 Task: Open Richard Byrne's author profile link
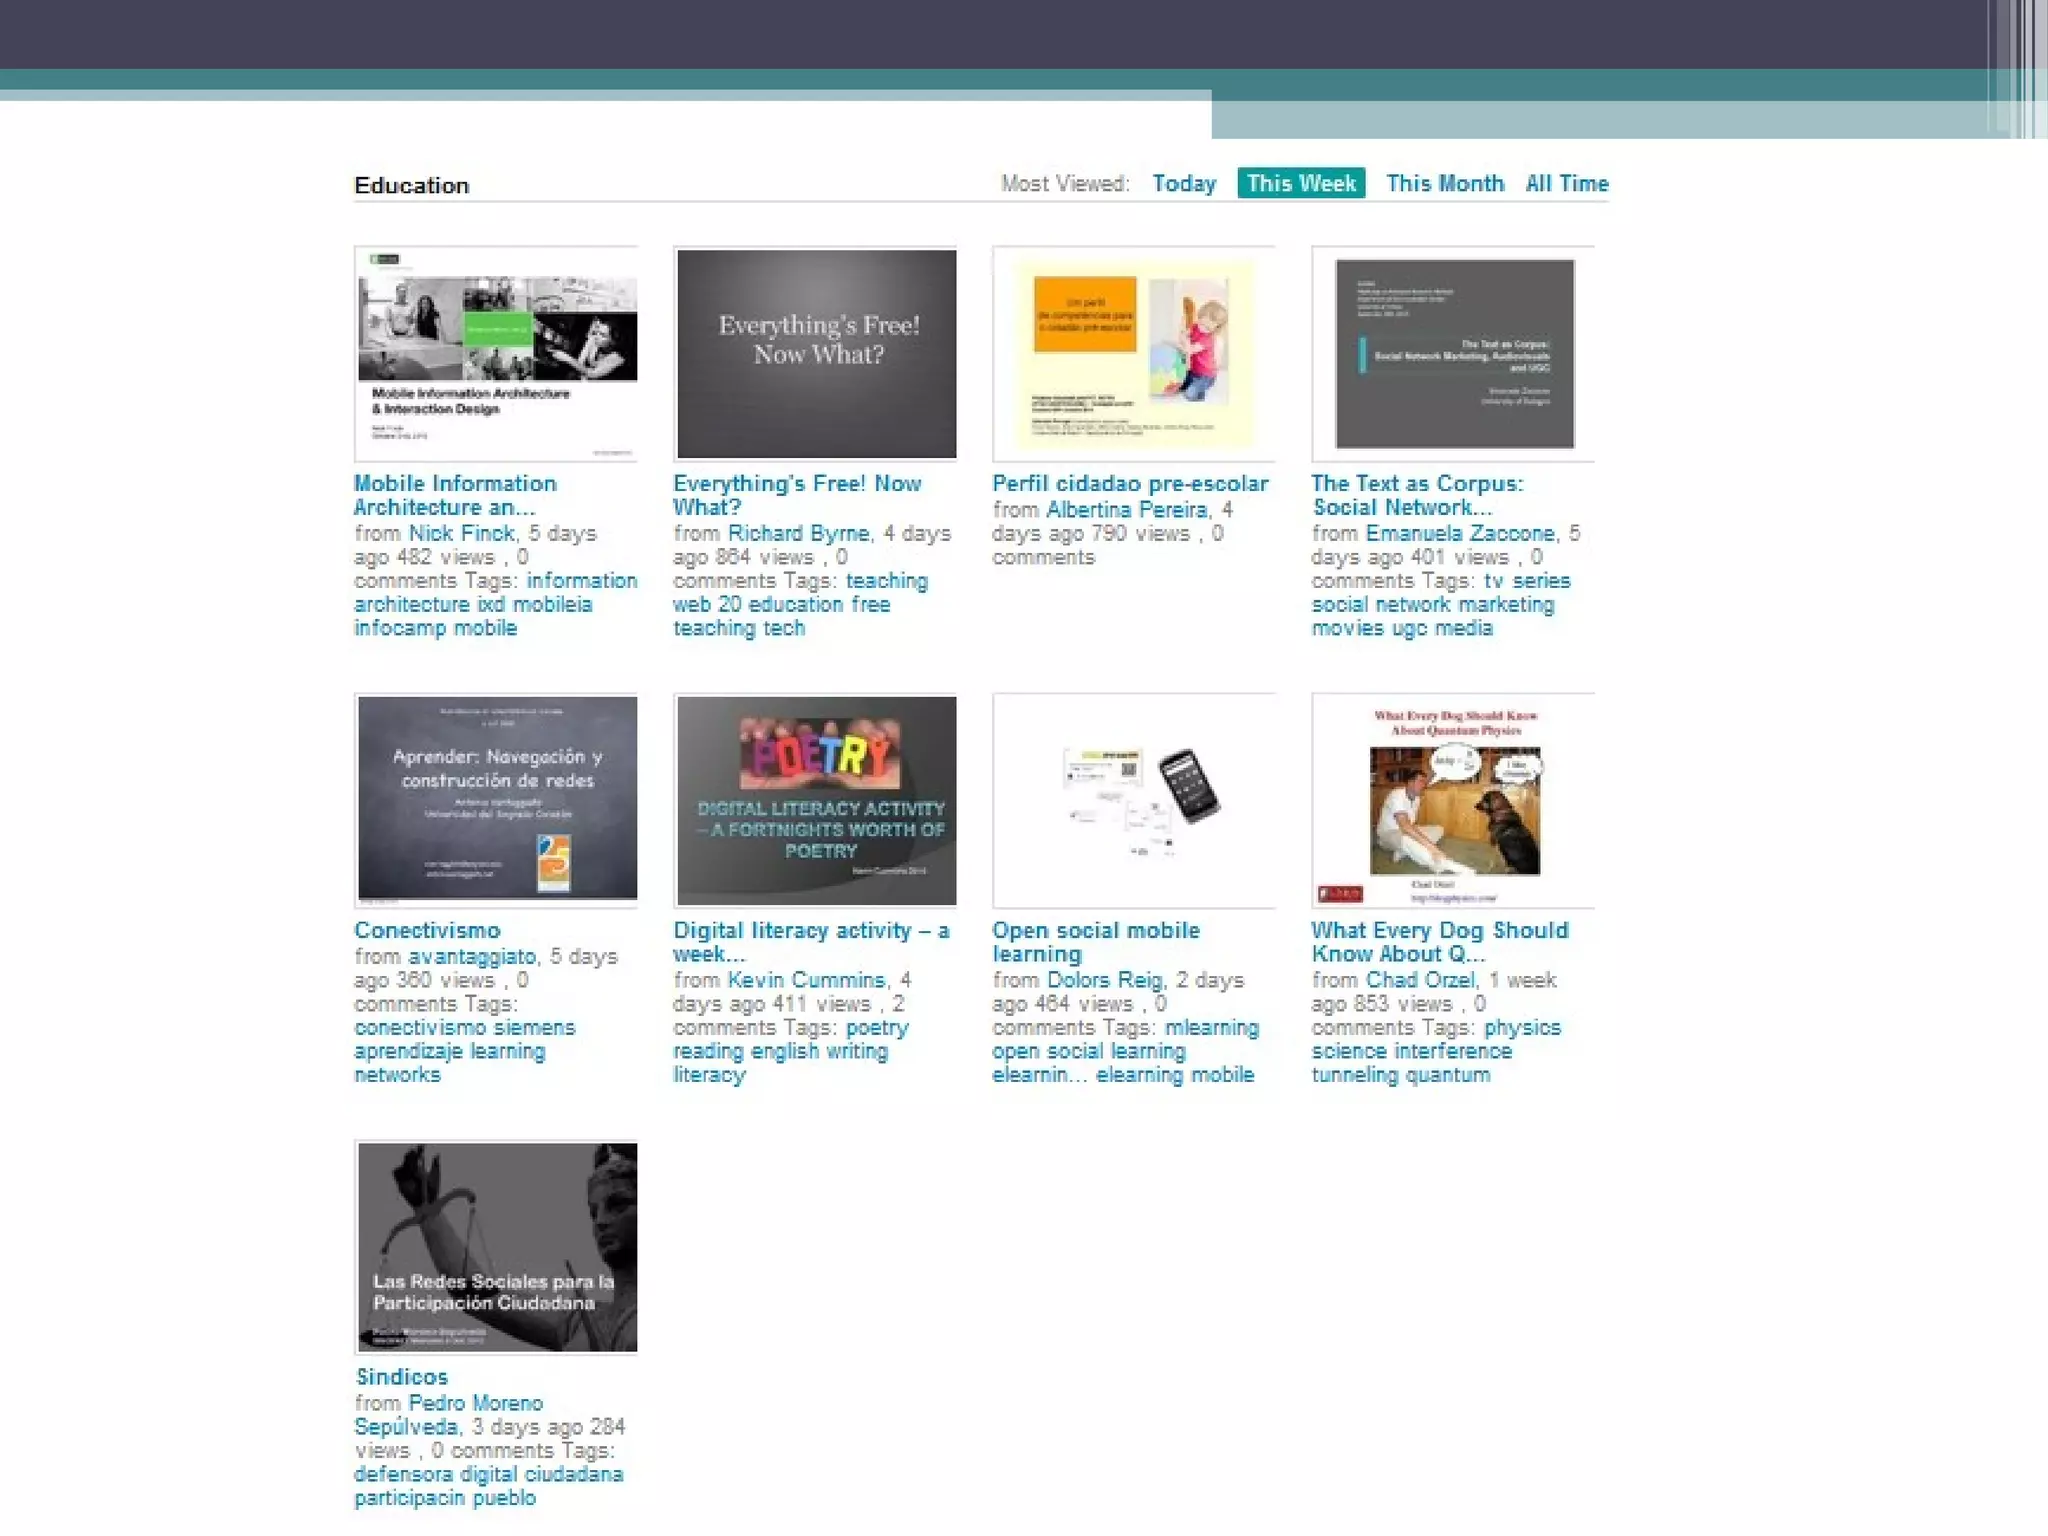point(799,534)
